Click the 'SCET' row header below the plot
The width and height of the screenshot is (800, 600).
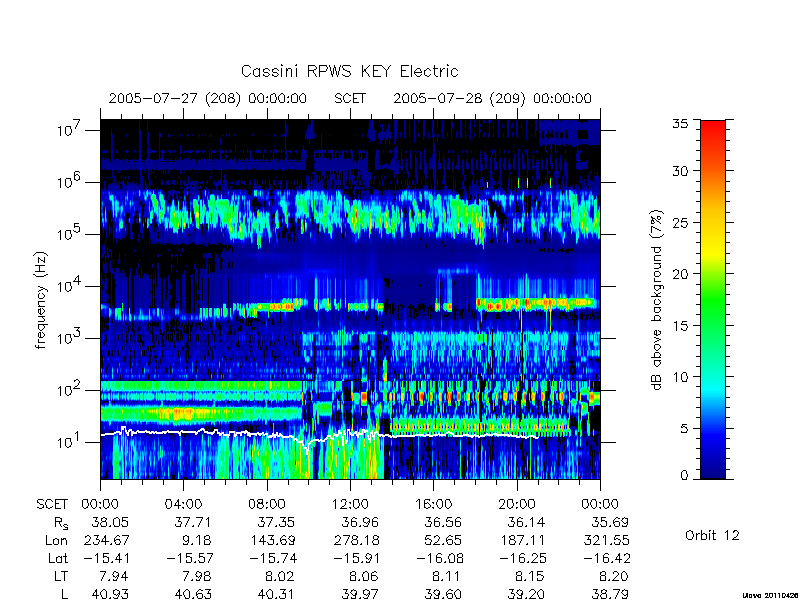coord(52,504)
